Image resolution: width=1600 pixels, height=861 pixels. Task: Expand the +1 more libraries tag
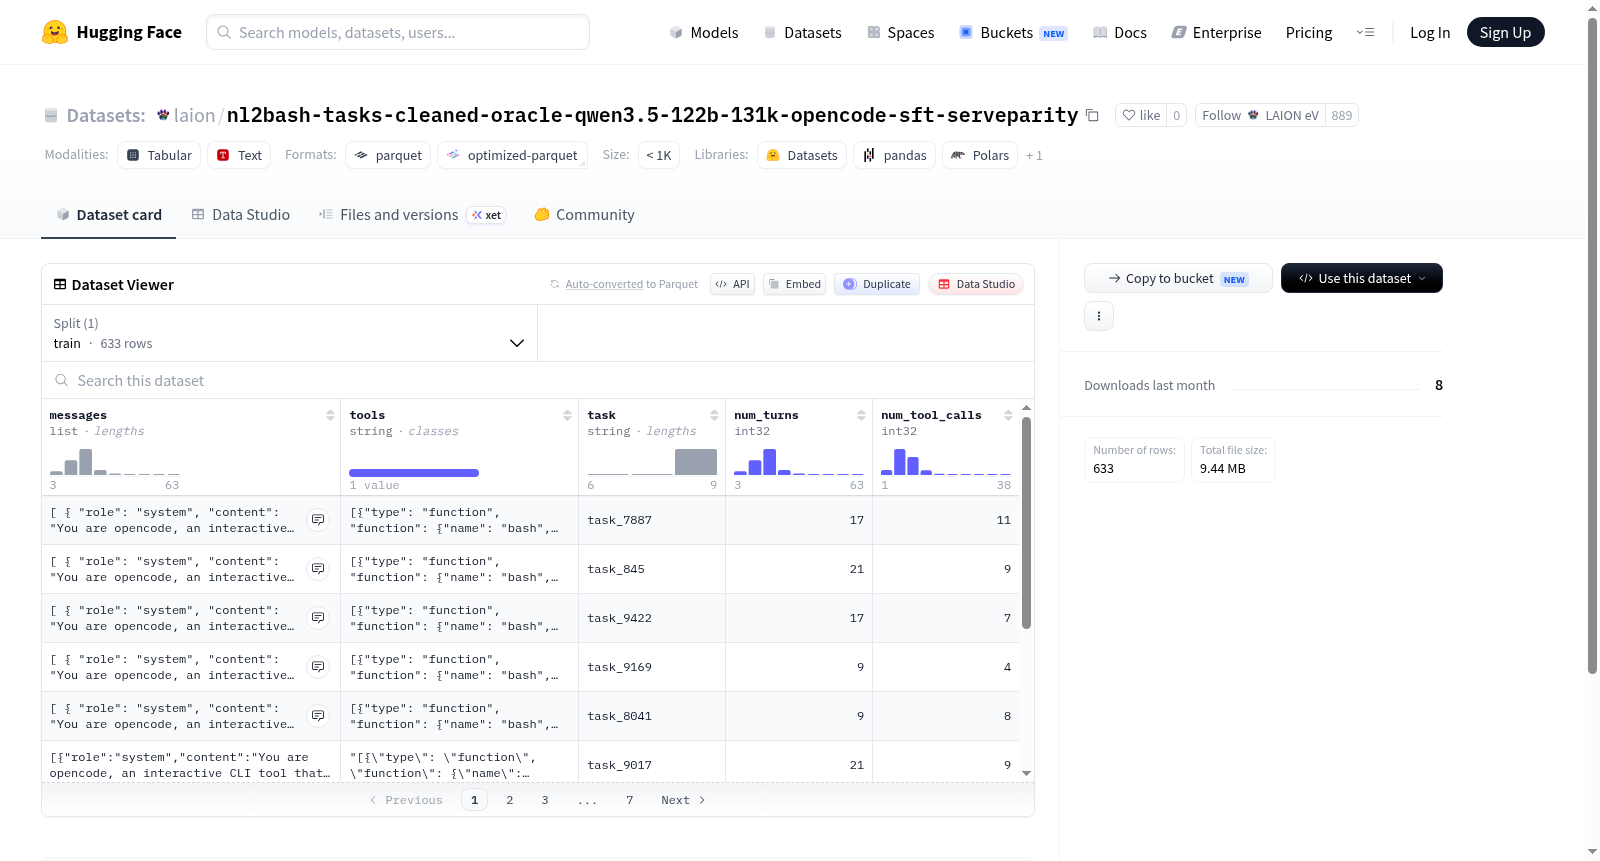[x=1034, y=155]
